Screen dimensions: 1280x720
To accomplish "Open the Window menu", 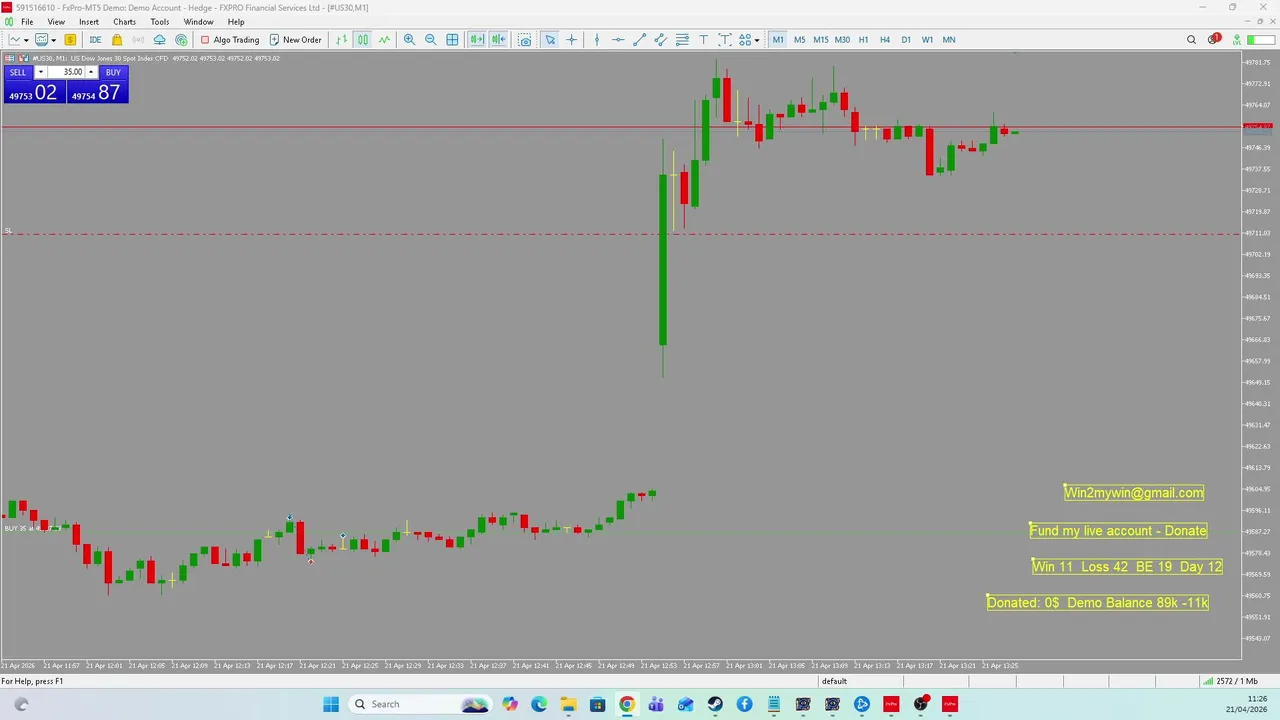I will coord(198,22).
